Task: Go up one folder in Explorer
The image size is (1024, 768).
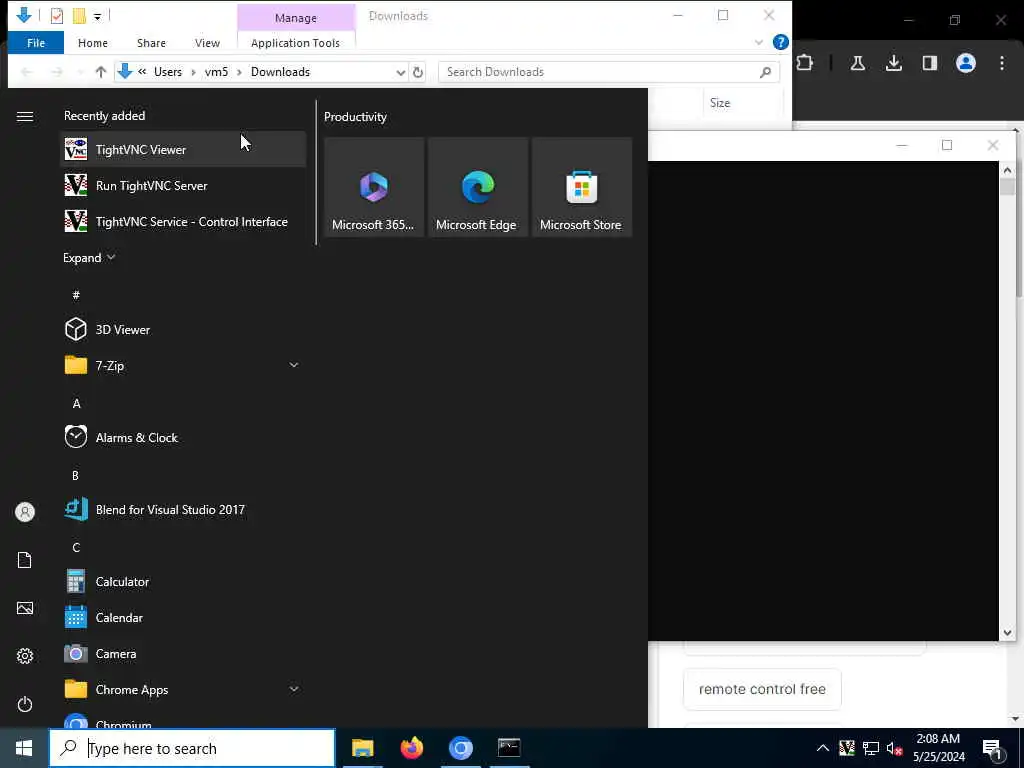Action: [101, 72]
